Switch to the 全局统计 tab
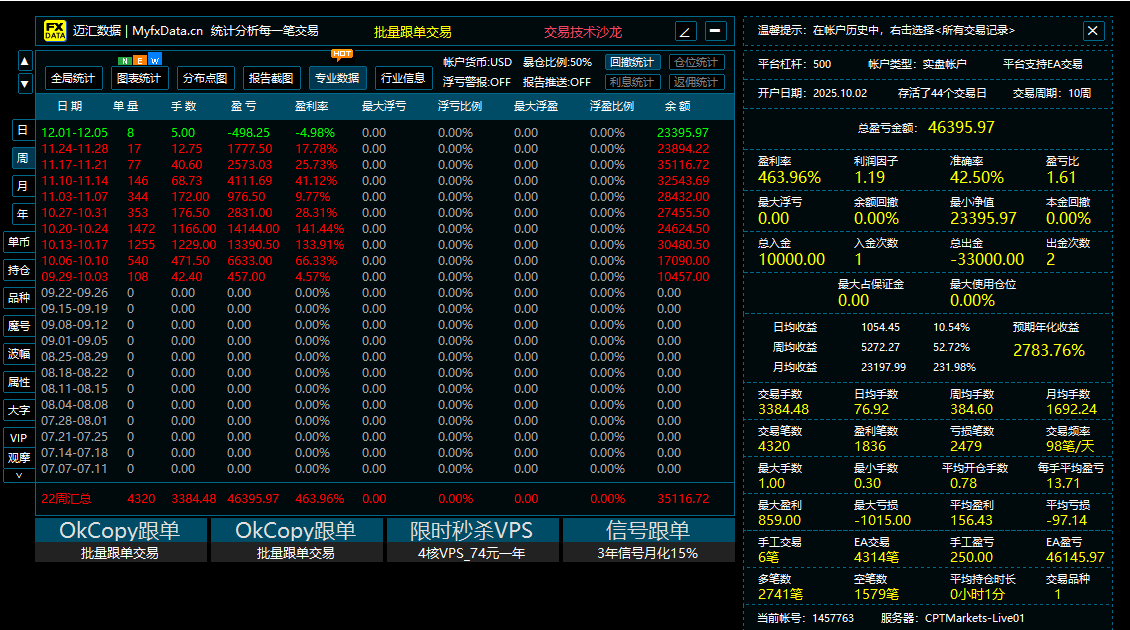The image size is (1130, 630). (x=72, y=76)
